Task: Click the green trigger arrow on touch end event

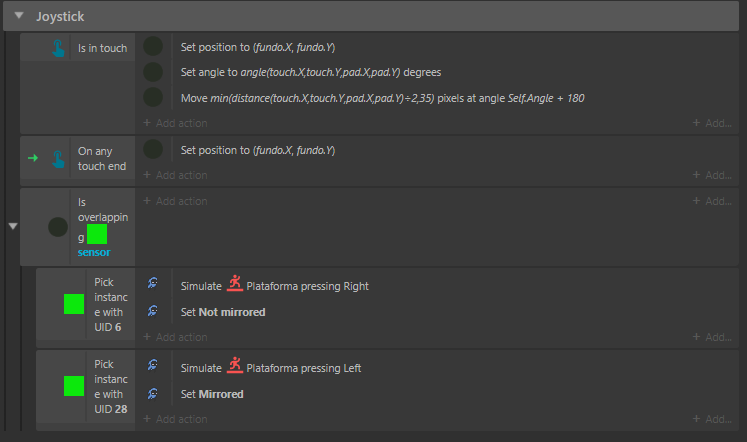Action: [33, 158]
